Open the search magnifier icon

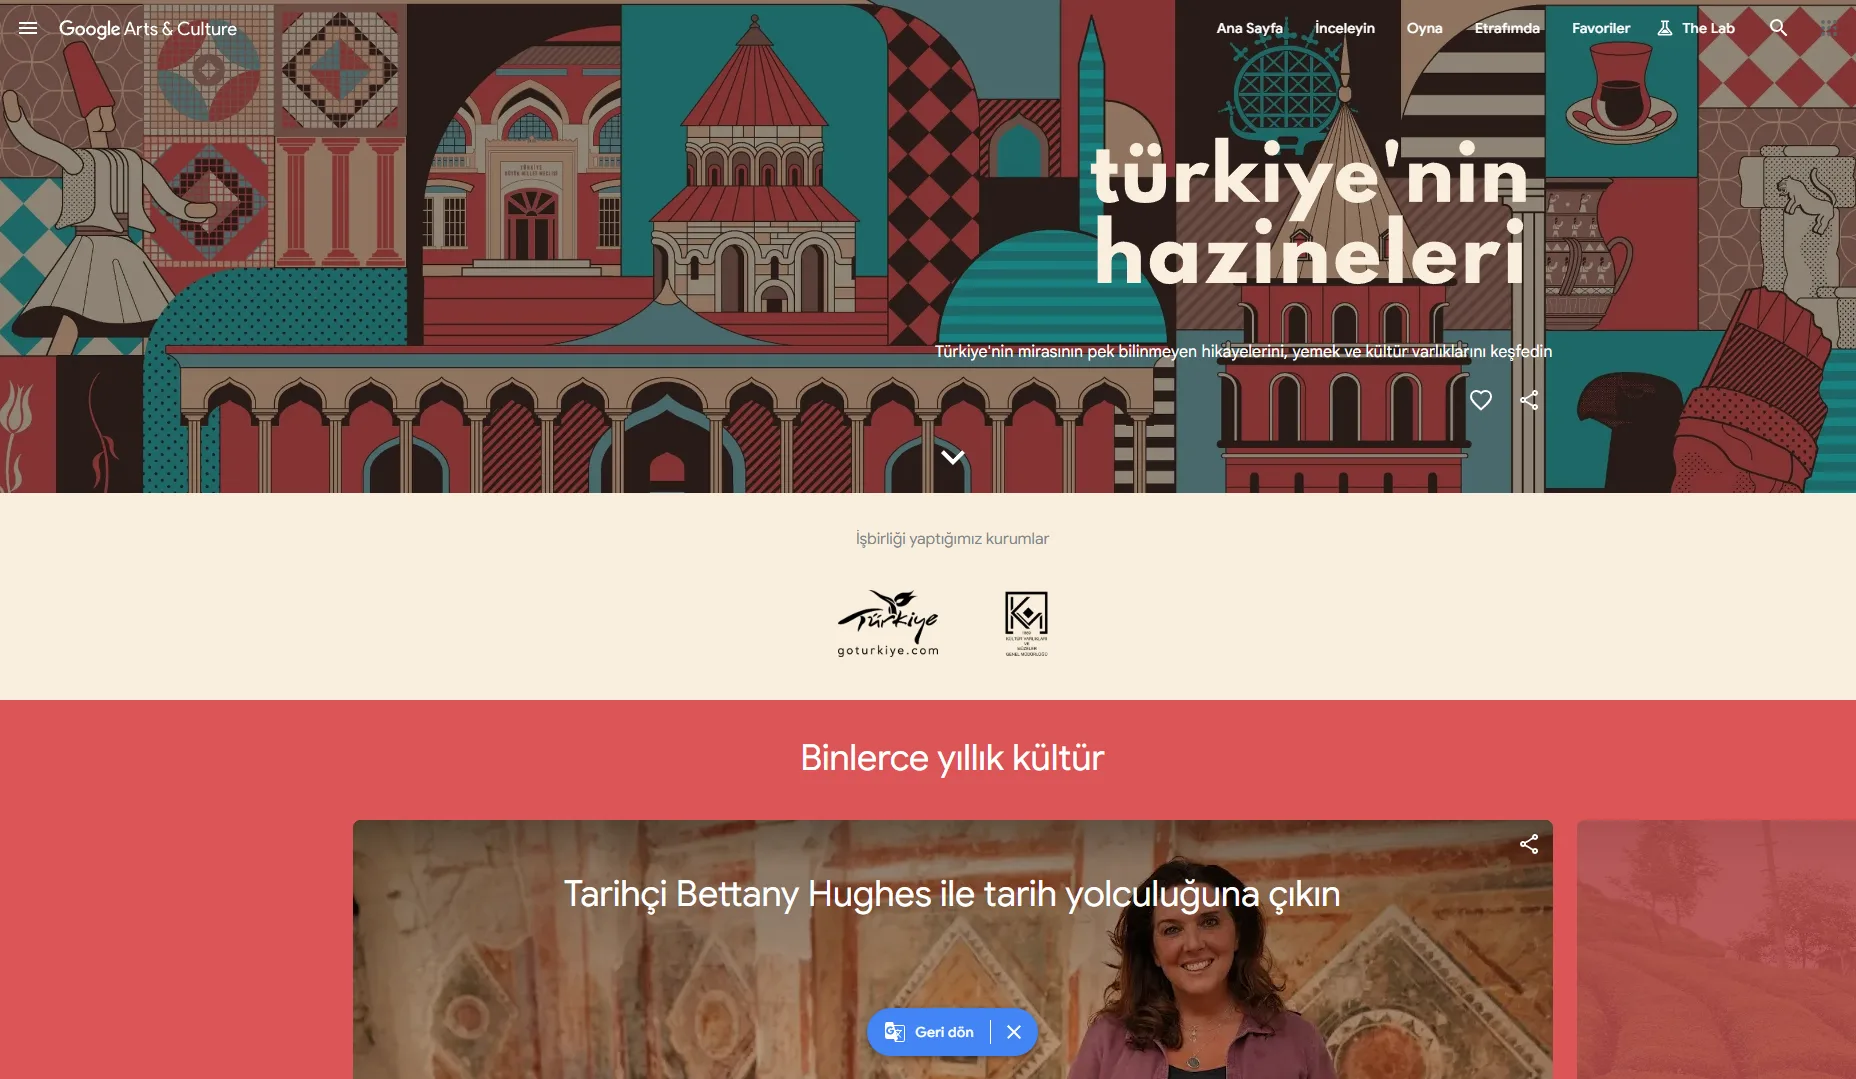[1778, 28]
